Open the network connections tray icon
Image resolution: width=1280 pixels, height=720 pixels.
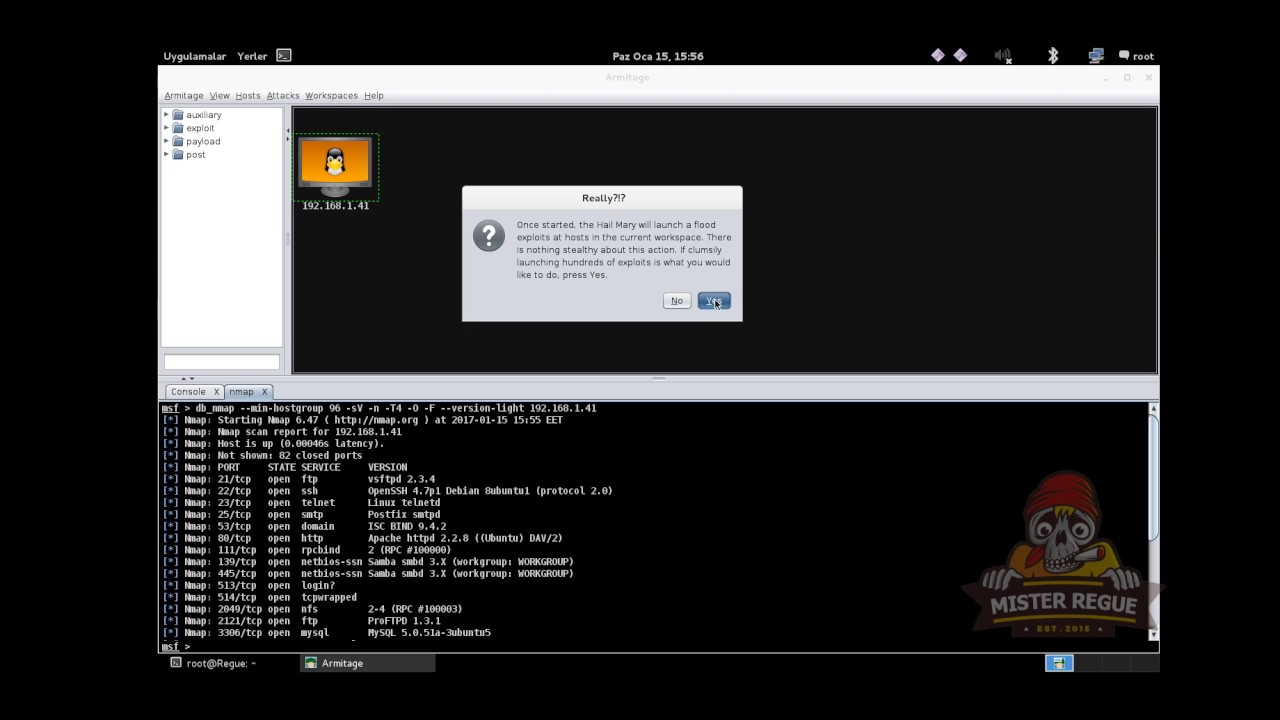click(x=1096, y=56)
